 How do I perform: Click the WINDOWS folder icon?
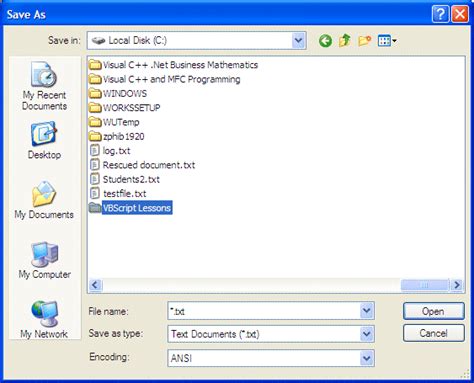pyautogui.click(x=95, y=93)
